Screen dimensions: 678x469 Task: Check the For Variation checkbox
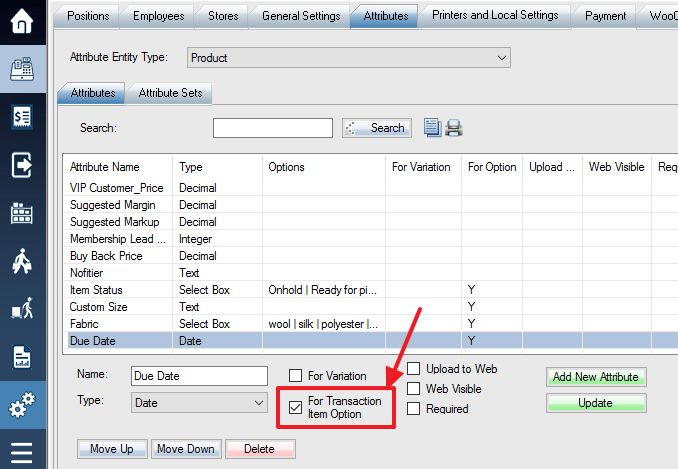click(x=295, y=375)
